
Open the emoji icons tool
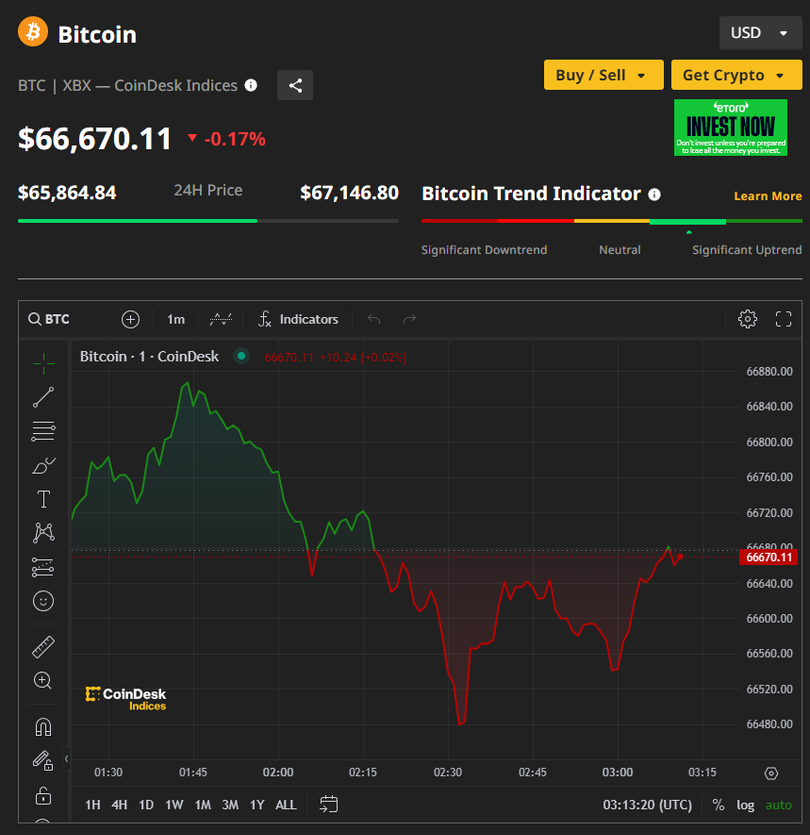point(43,601)
